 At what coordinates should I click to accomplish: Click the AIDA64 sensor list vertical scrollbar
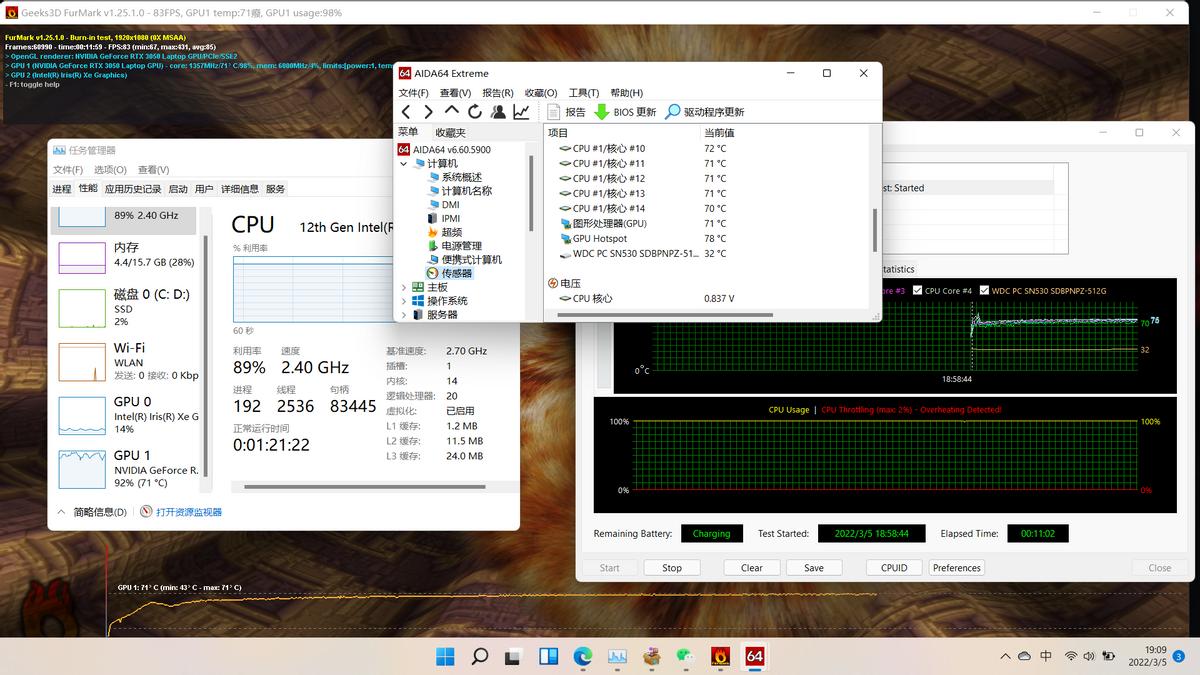tap(875, 230)
